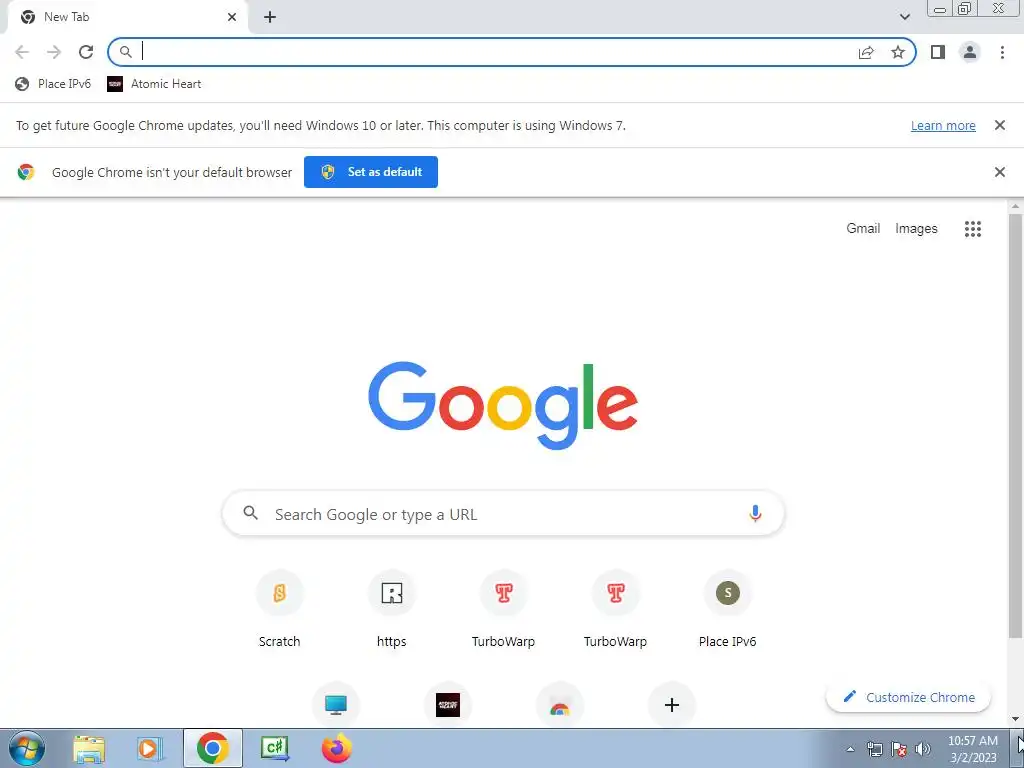Open the Place IPv6 shortcut tile
This screenshot has width=1024, height=768.
(728, 607)
